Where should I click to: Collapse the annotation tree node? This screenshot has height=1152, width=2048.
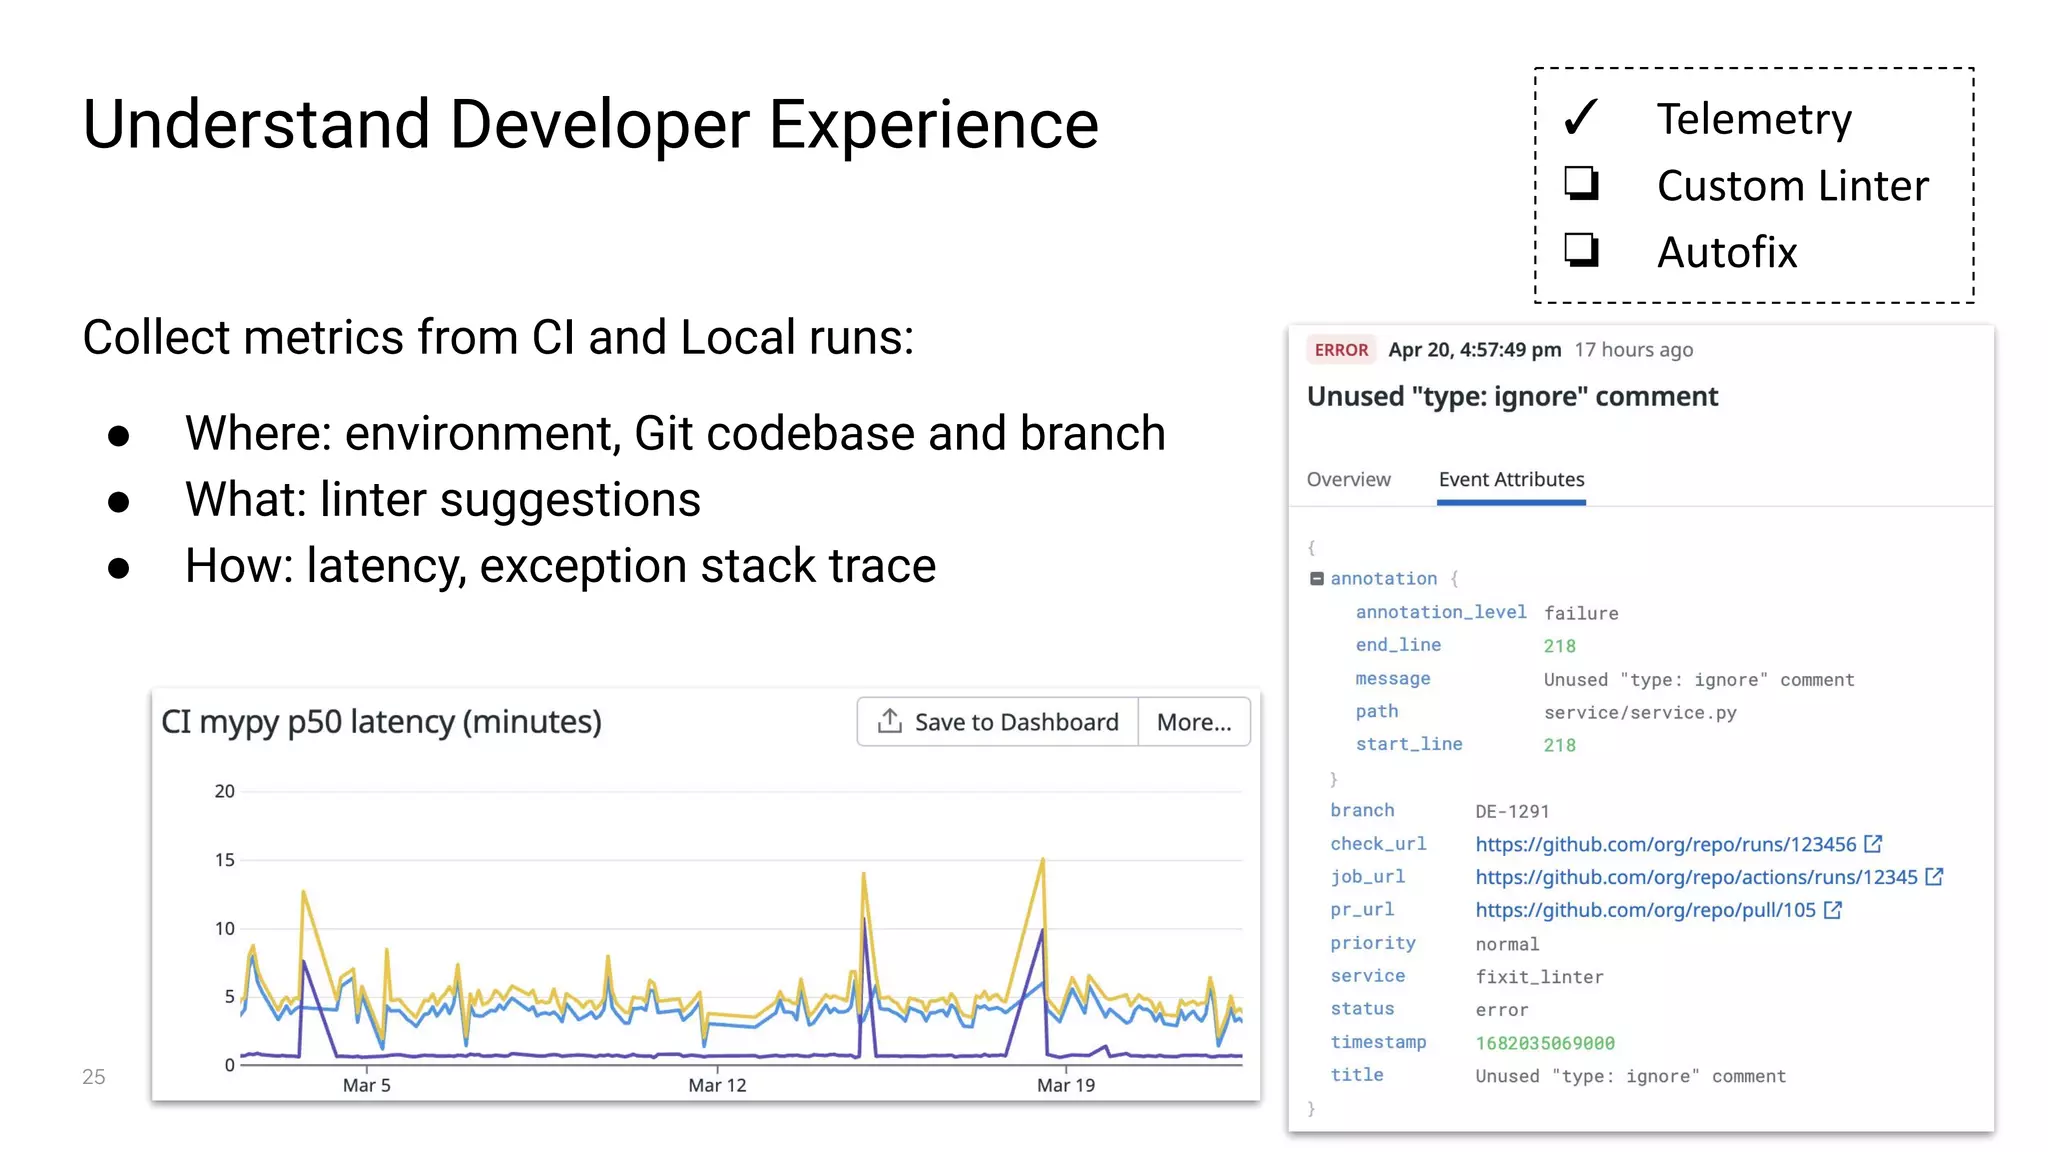[x=1317, y=578]
